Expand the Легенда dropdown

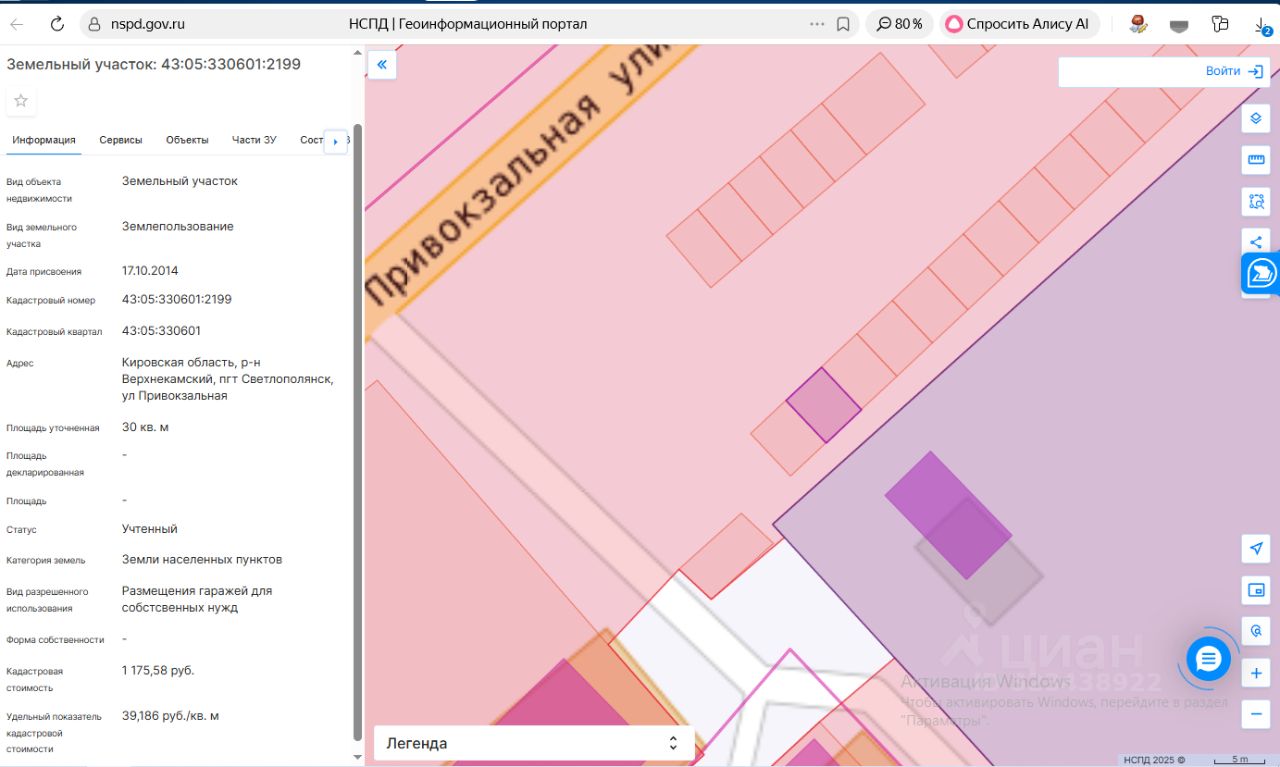tap(533, 743)
